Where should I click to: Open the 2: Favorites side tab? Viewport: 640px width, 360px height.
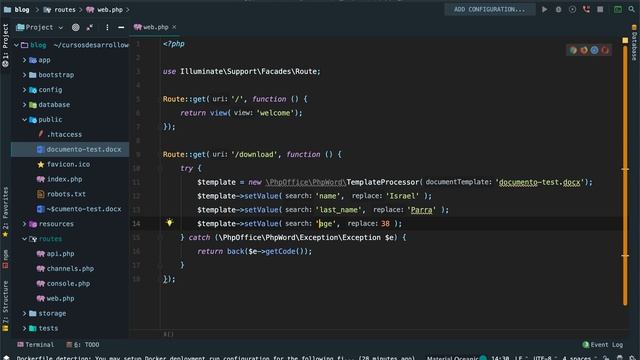5,212
